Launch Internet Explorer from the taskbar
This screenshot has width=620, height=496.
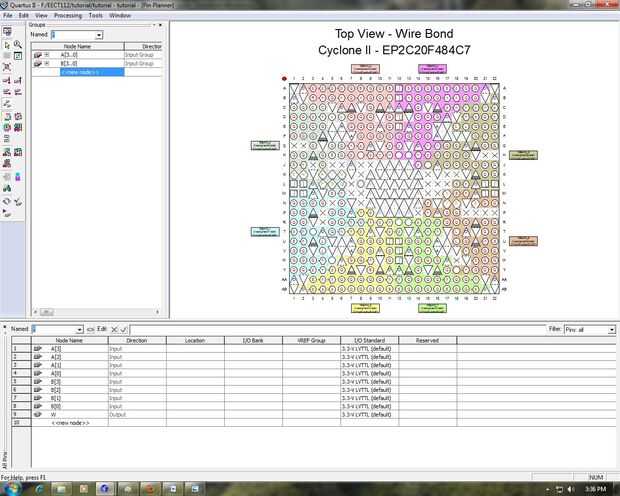[40, 489]
